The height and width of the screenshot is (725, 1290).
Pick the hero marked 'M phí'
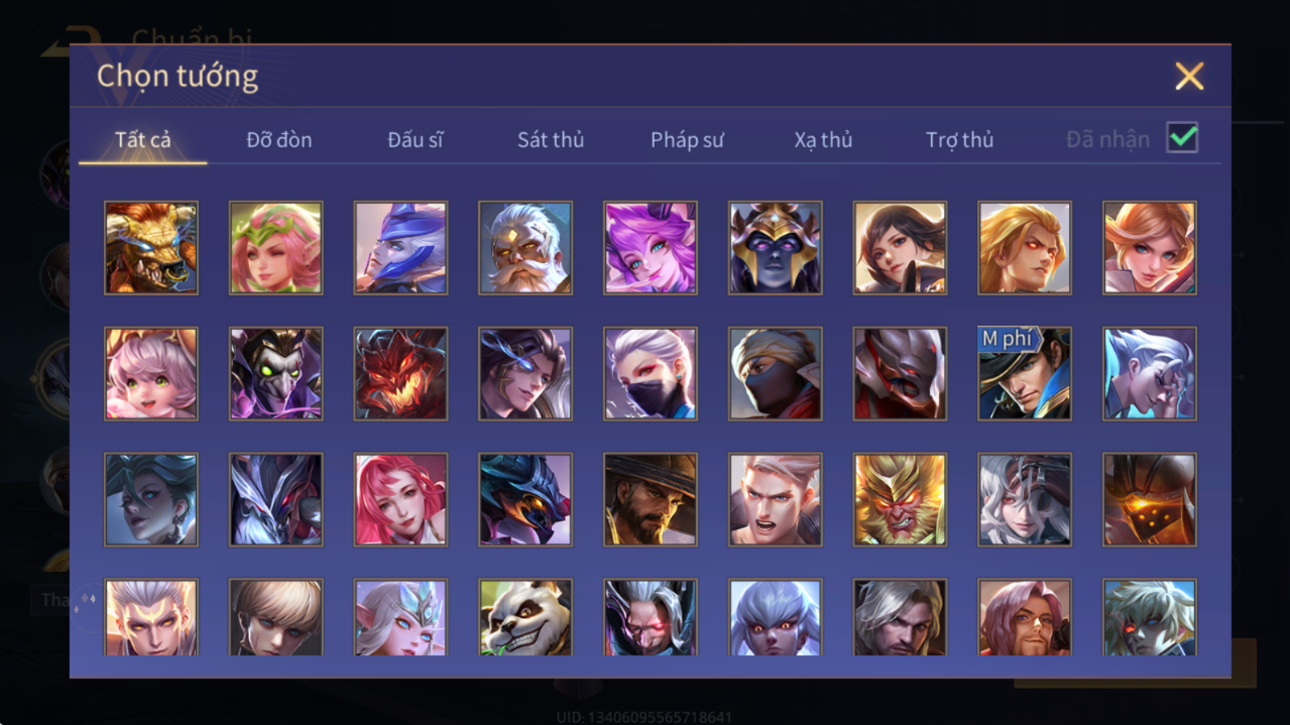1024,373
